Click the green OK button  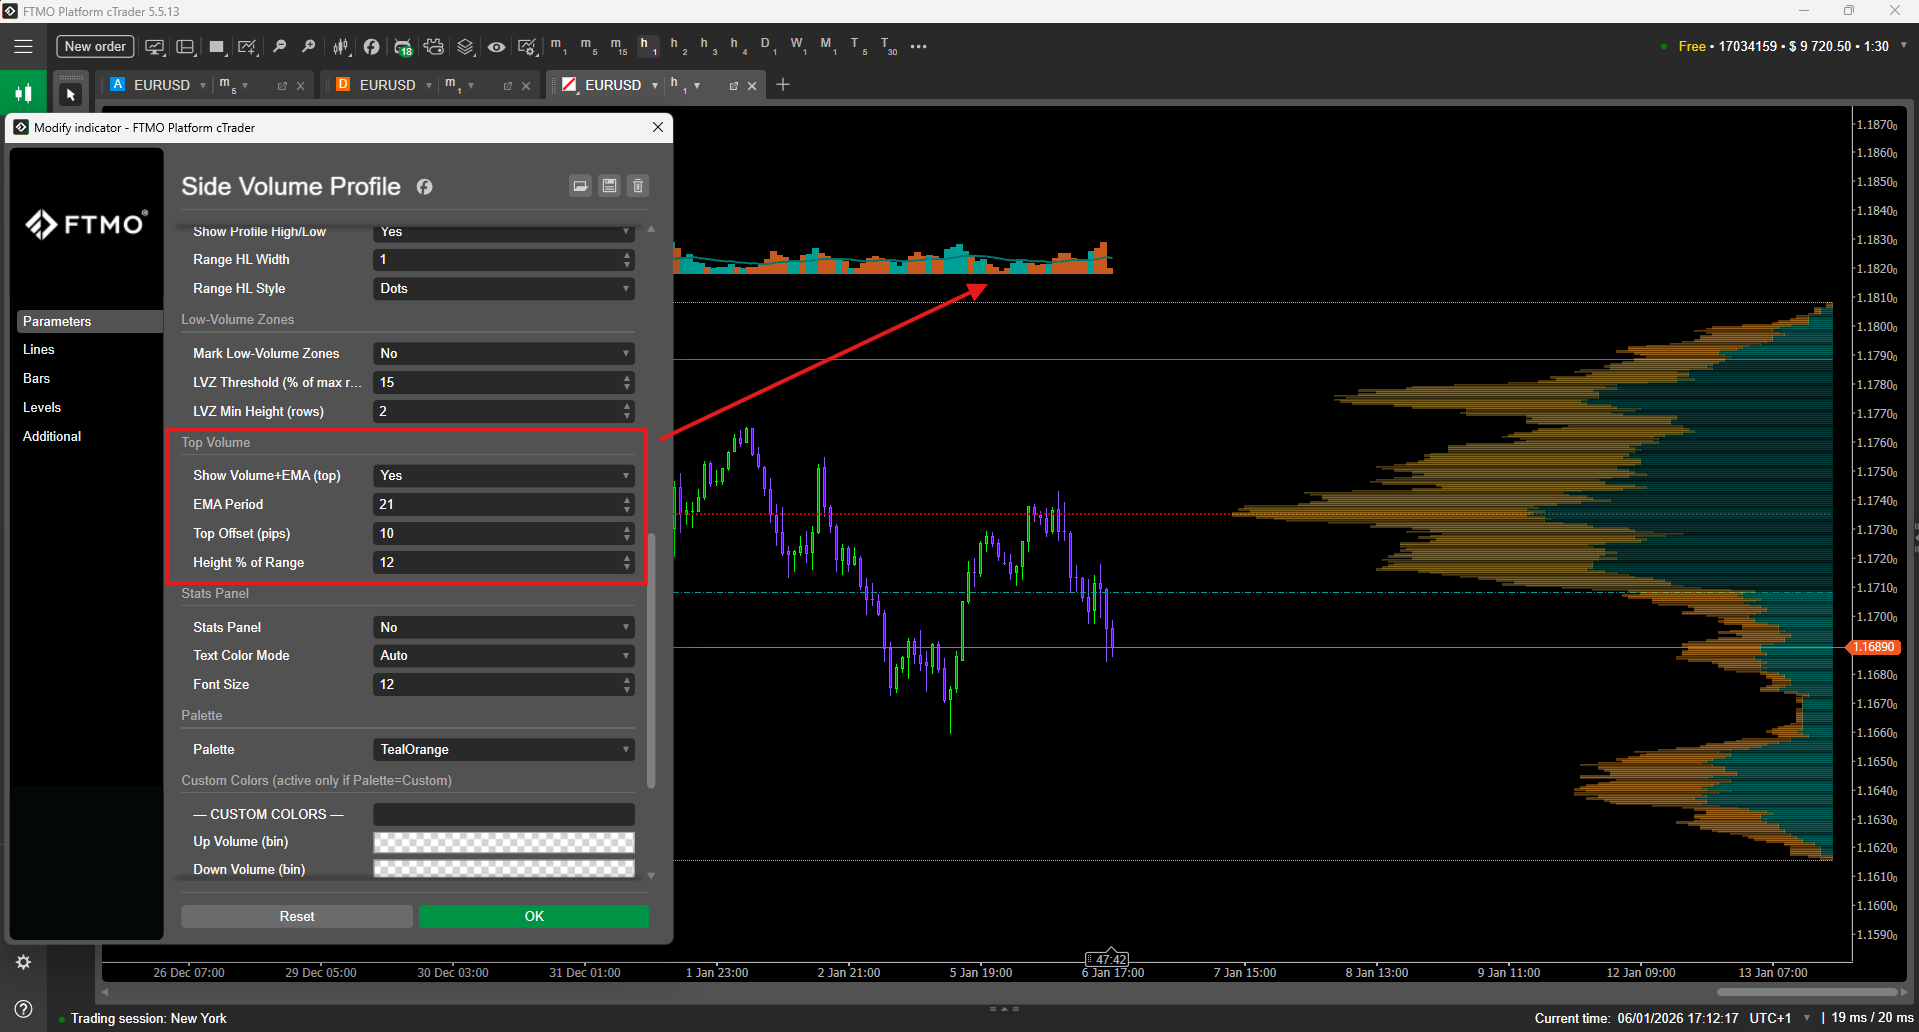[534, 916]
